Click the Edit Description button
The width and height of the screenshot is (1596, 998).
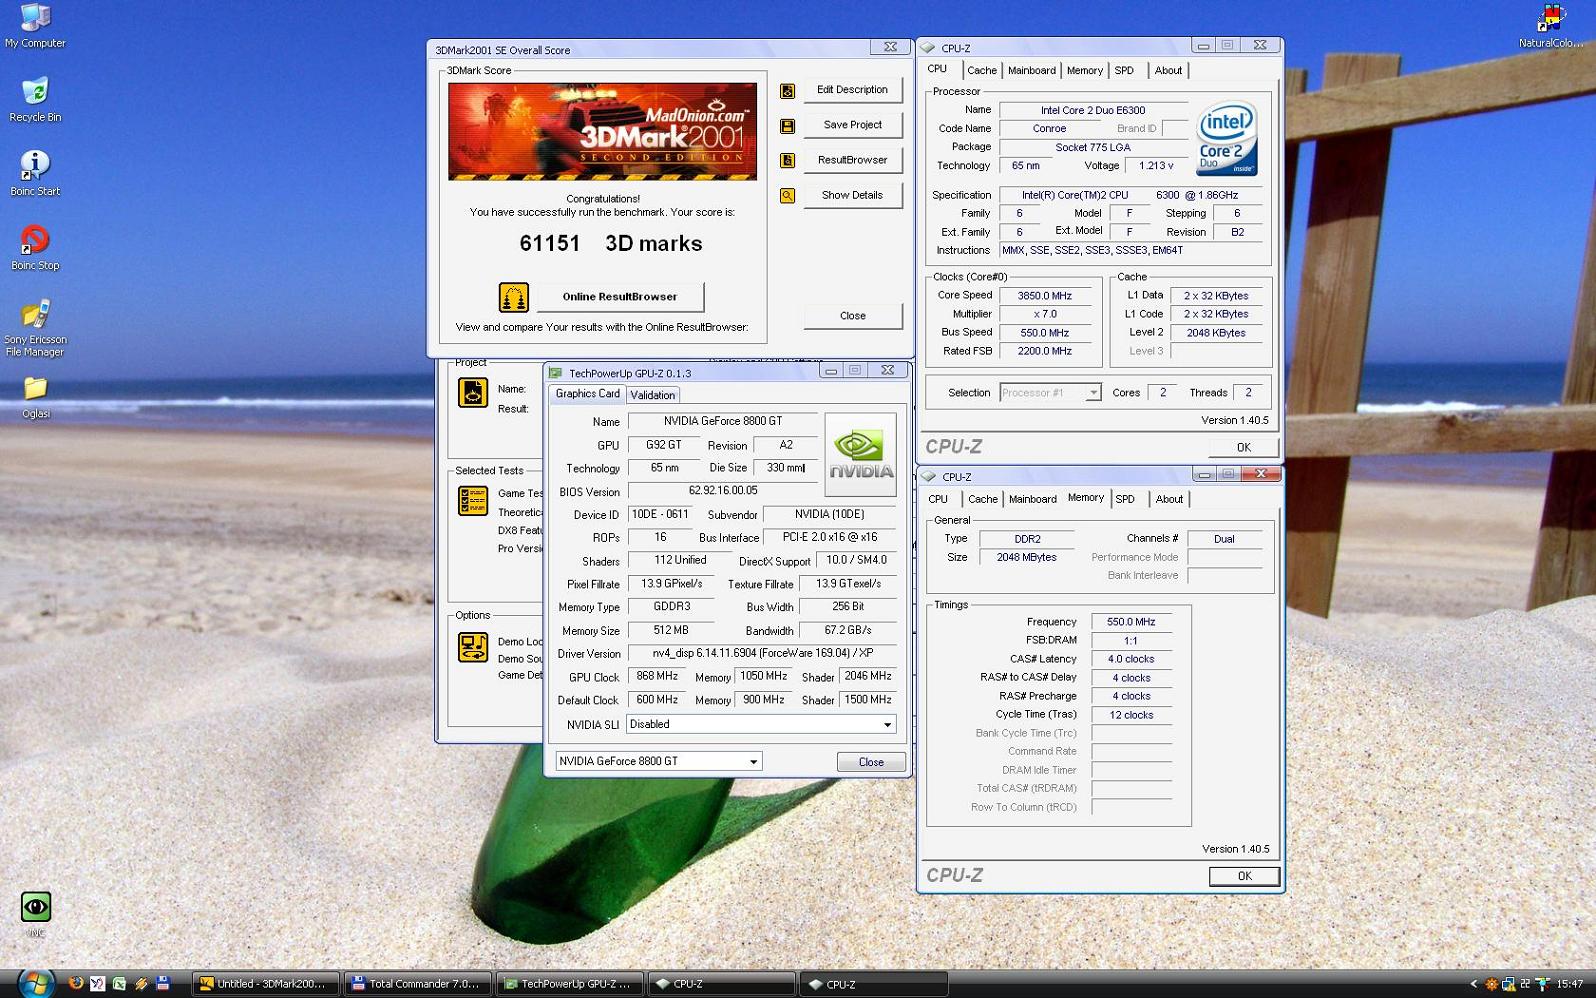pos(852,90)
